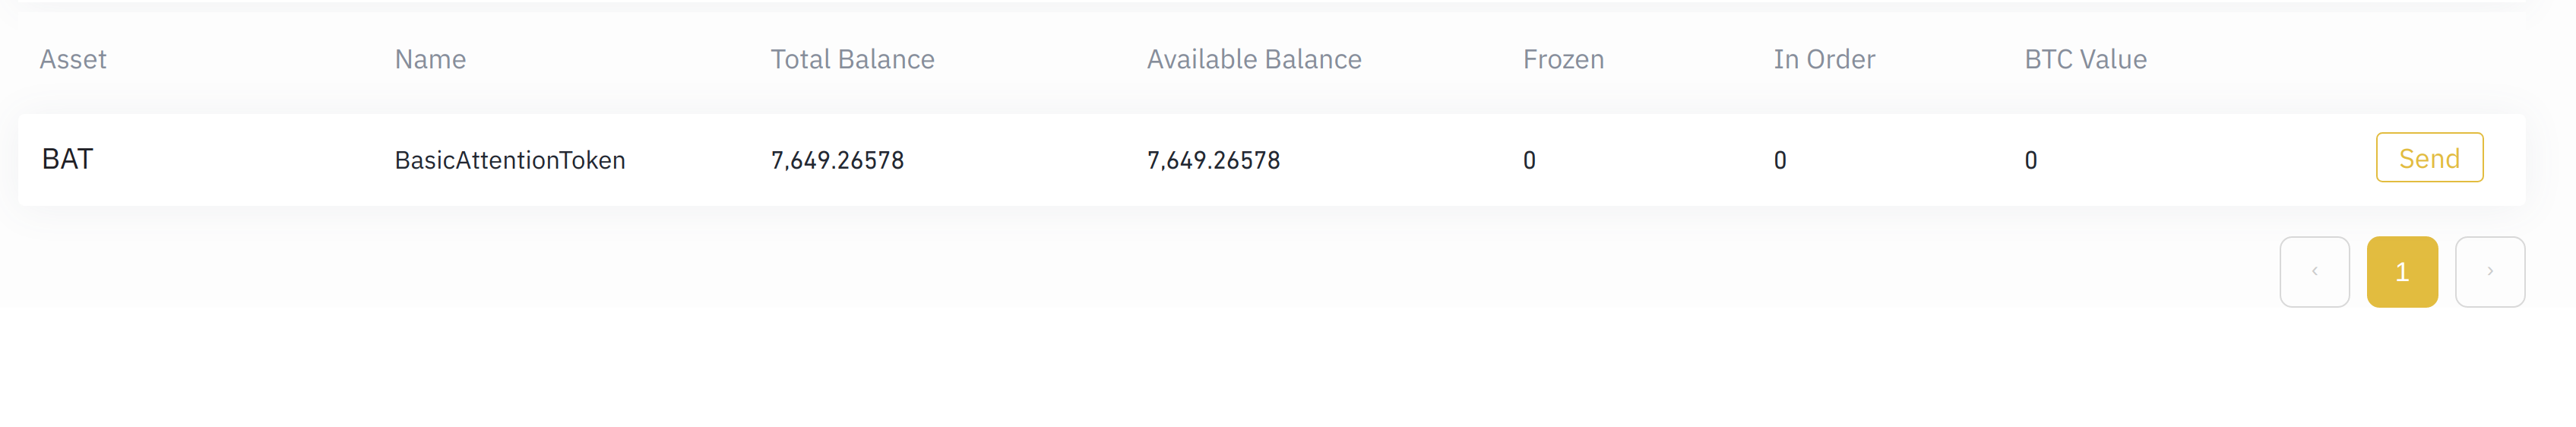Click the Send button for BAT
This screenshot has width=2576, height=427.
2428,158
